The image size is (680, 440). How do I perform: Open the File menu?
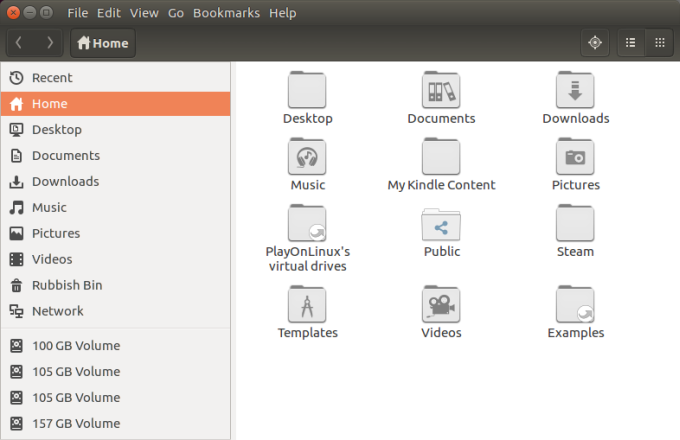click(78, 13)
